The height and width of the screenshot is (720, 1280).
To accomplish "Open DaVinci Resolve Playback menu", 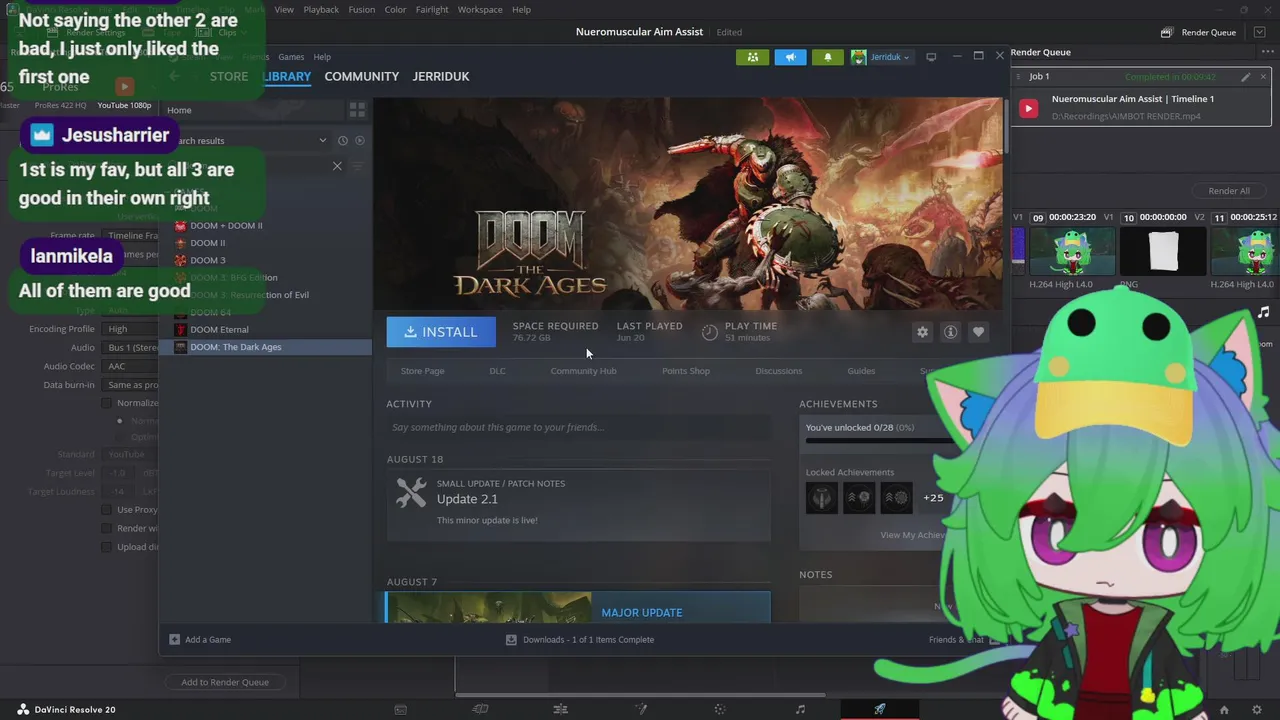I will point(321,10).
